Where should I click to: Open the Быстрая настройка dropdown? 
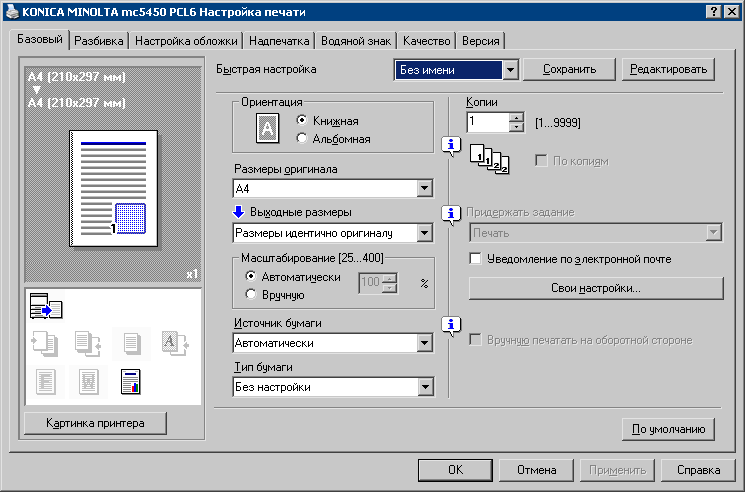[x=510, y=70]
